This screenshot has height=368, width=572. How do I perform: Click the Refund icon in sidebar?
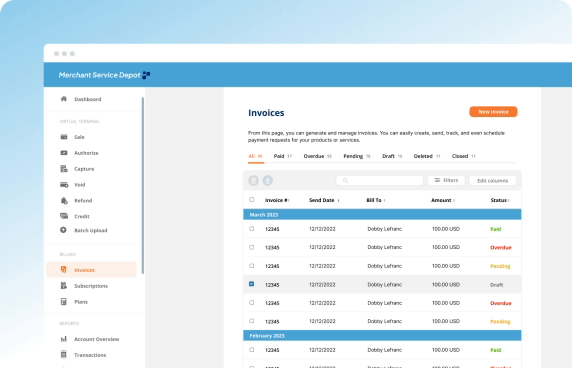click(x=64, y=200)
